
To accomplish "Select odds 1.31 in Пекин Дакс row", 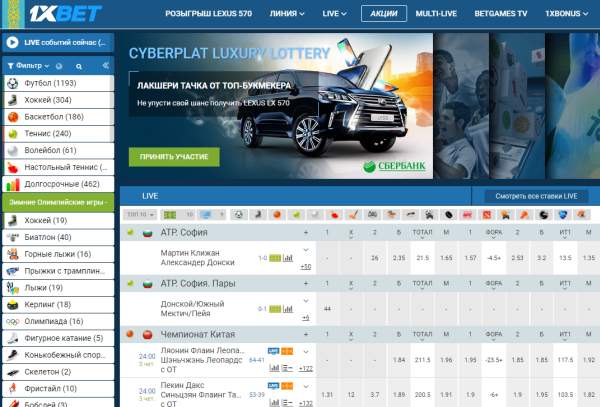I will [x=327, y=394].
